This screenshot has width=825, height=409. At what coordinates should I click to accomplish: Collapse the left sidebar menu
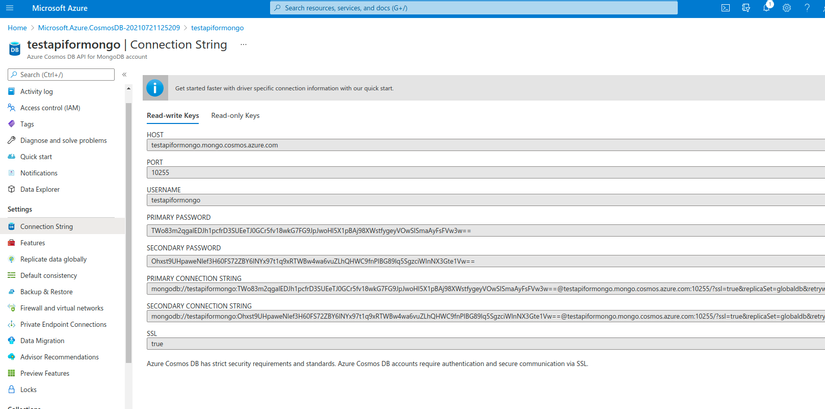pos(124,75)
